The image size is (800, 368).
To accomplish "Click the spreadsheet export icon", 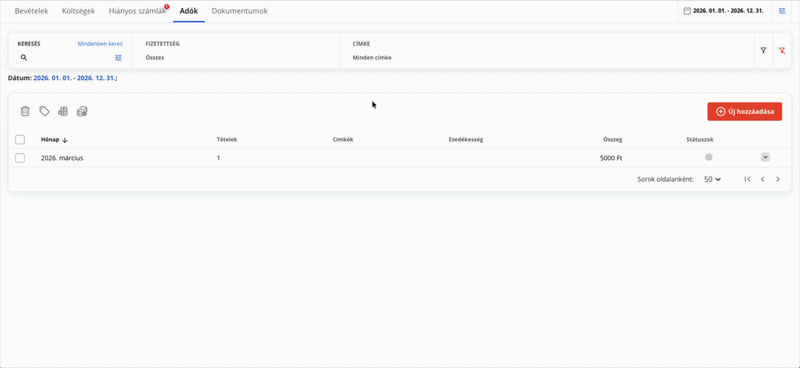I will pyautogui.click(x=63, y=111).
